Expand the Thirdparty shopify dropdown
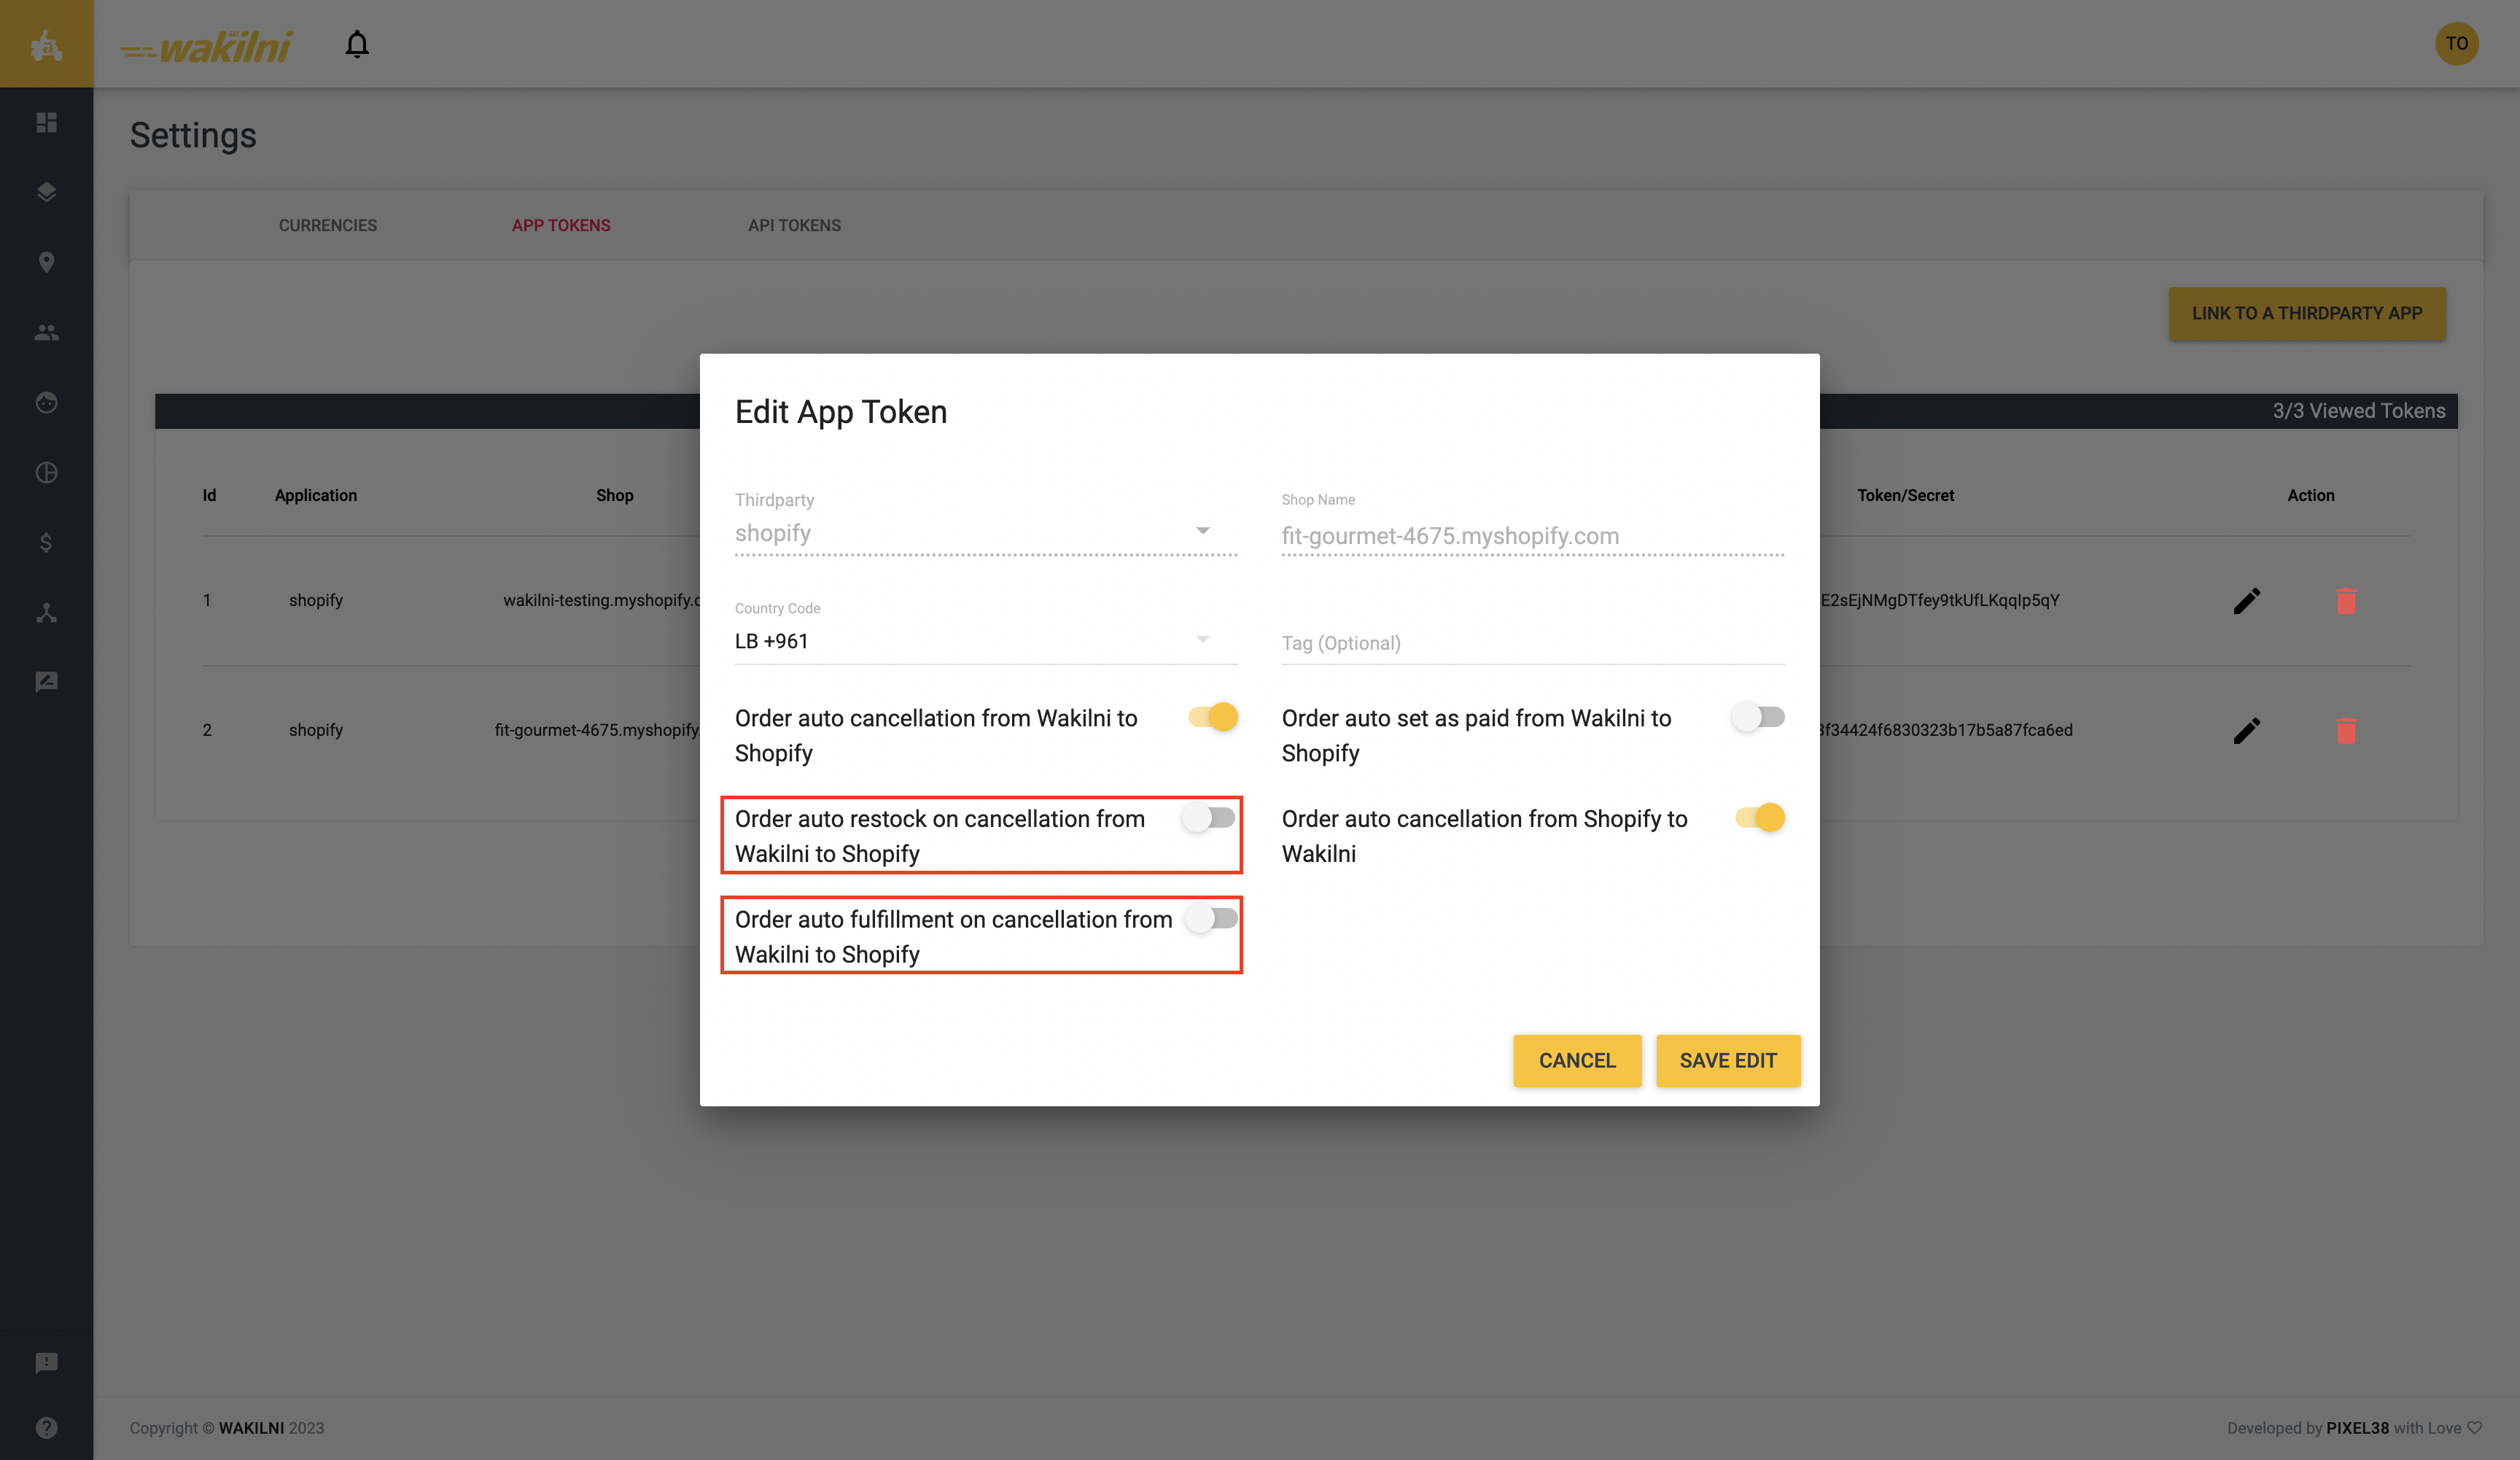The width and height of the screenshot is (2520, 1460). [x=985, y=533]
